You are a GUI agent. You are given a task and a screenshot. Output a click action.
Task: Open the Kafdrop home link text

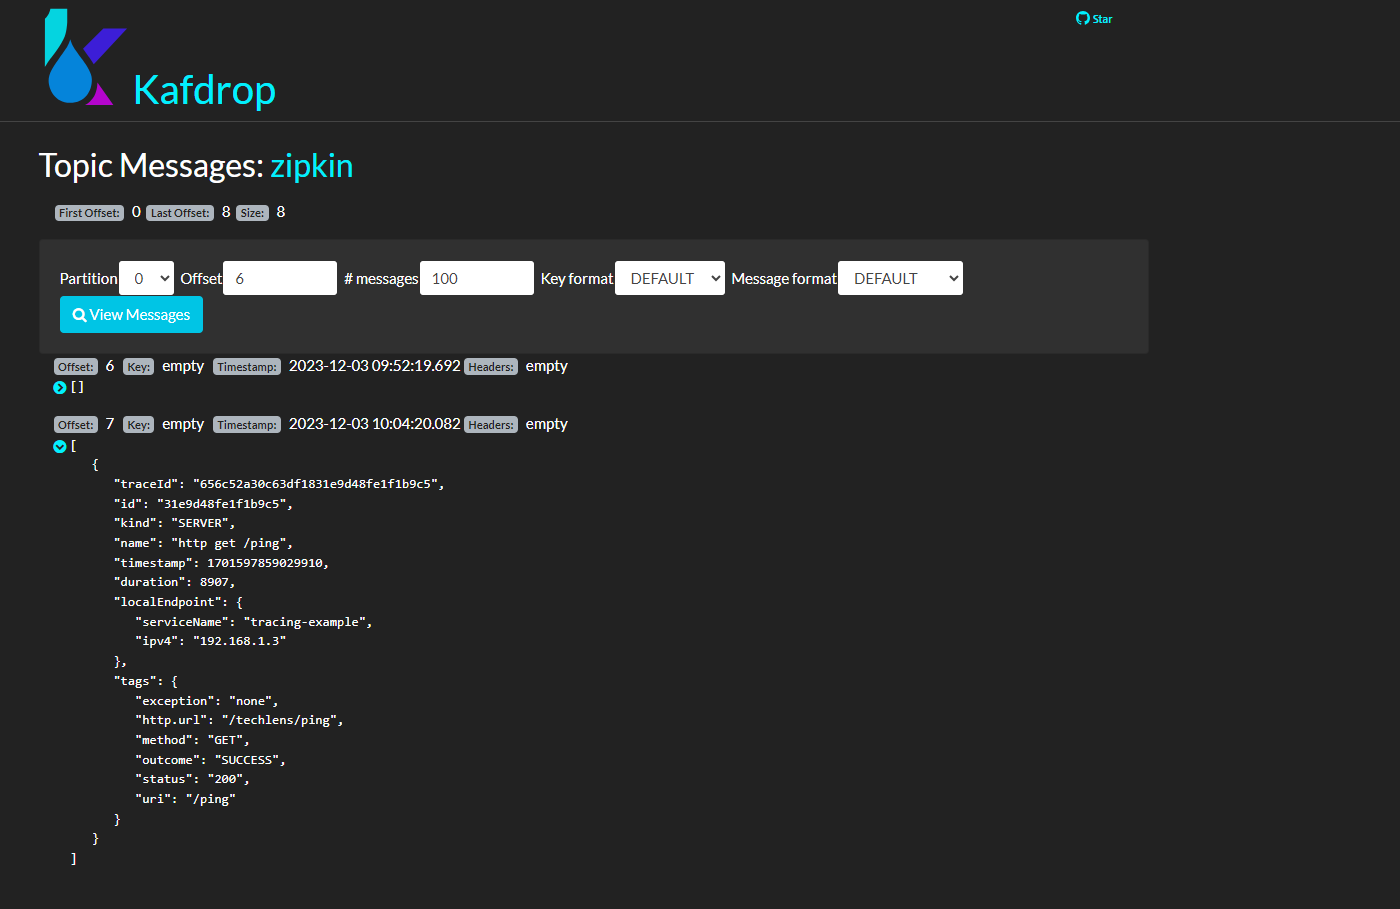[x=204, y=90]
